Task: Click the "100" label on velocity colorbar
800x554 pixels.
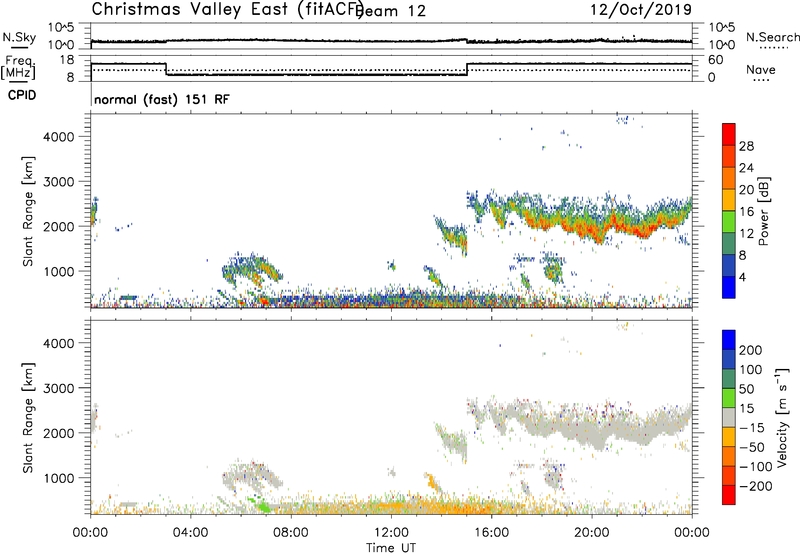Action: (751, 370)
